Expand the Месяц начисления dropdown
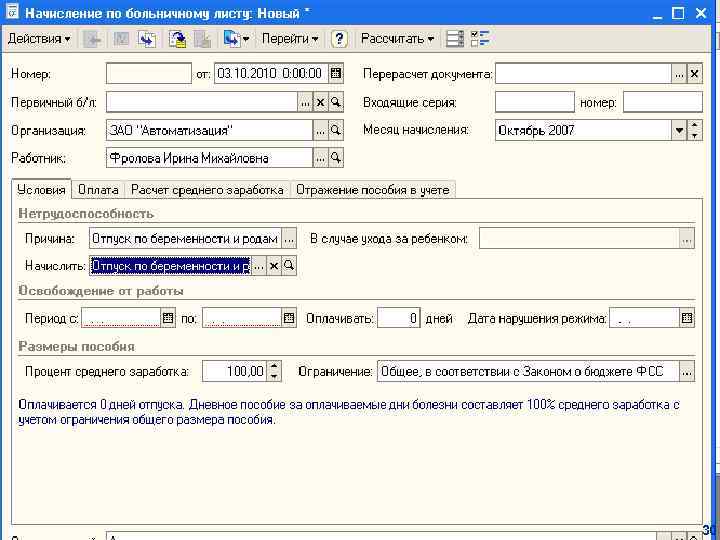 pos(679,131)
